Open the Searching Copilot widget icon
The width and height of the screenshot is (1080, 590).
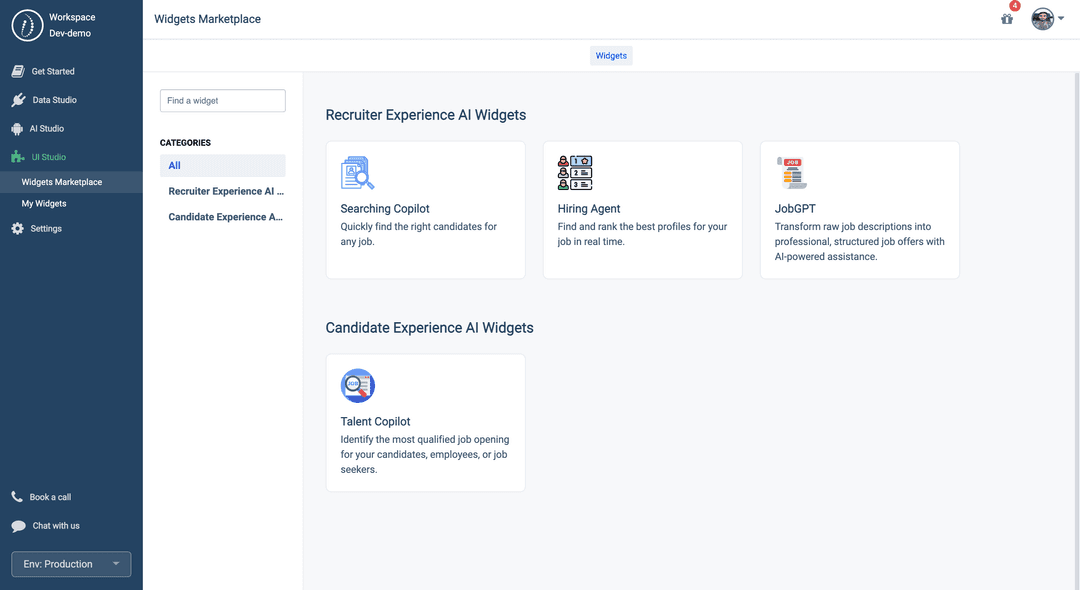tap(358, 172)
